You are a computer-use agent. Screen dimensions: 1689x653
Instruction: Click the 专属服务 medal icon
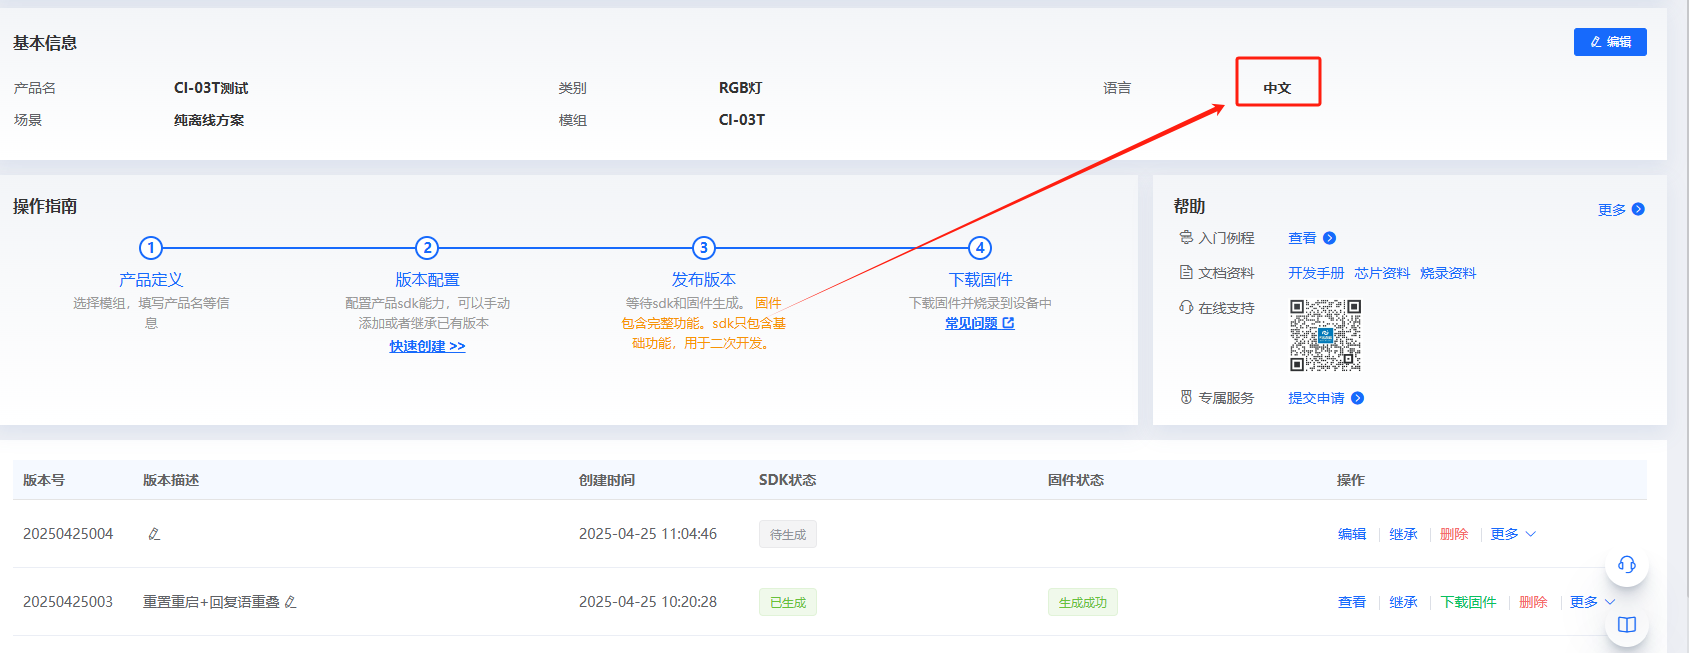[1186, 397]
